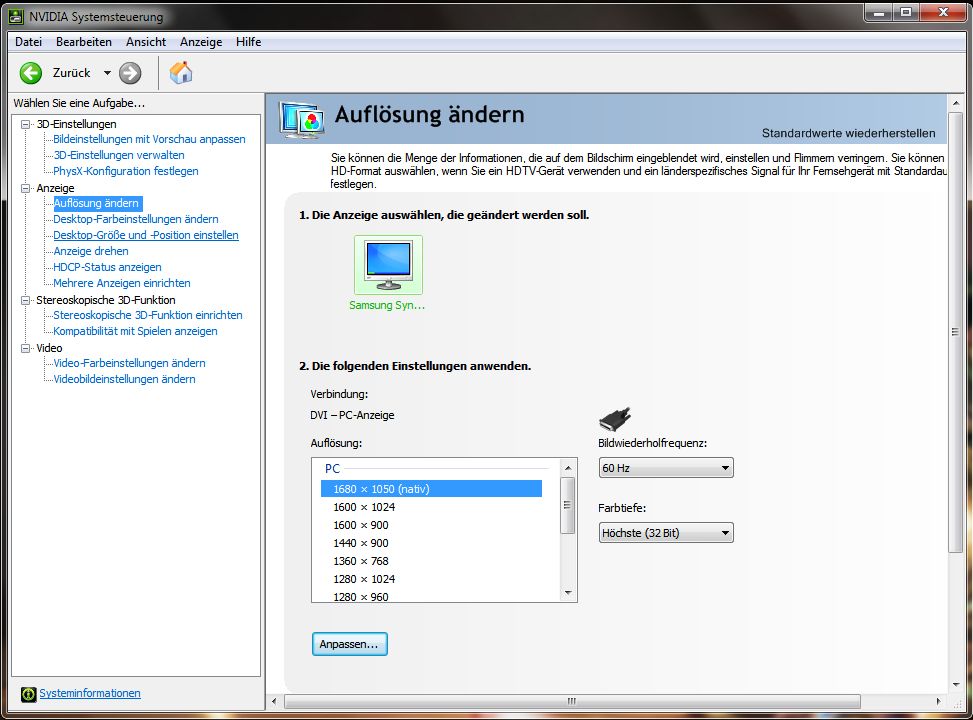Click the Auflösung ändern header icon
Viewport: 973px width, 720px height.
[x=302, y=119]
